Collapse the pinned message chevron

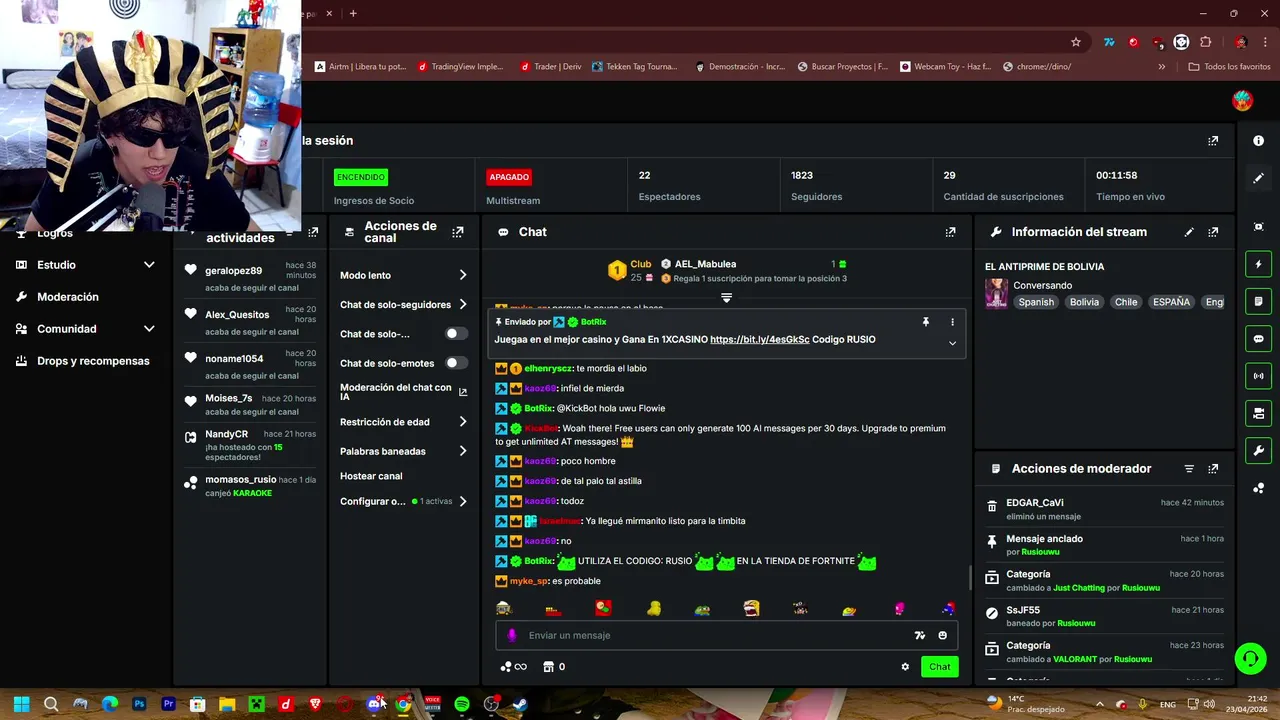[952, 343]
